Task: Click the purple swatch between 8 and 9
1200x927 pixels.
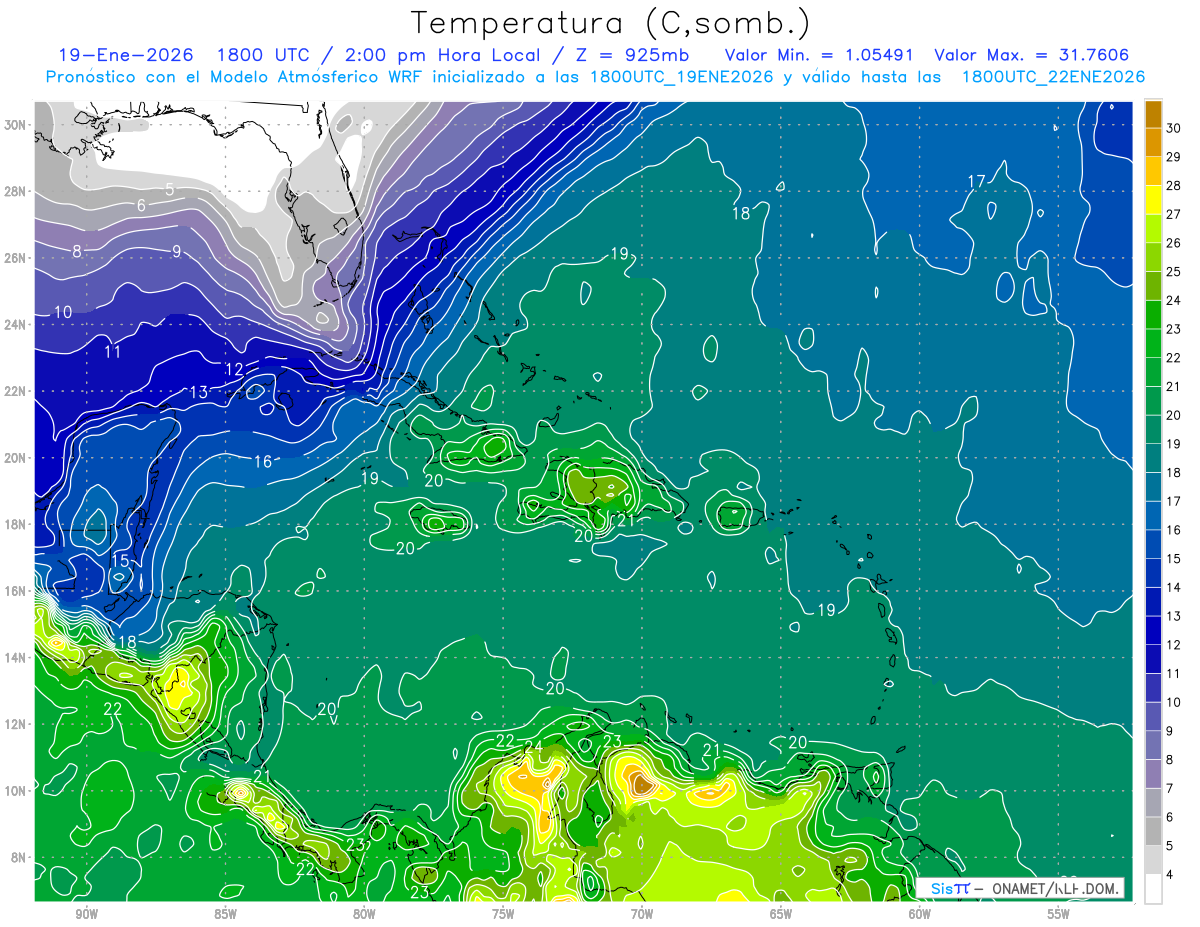Action: pos(1153,745)
